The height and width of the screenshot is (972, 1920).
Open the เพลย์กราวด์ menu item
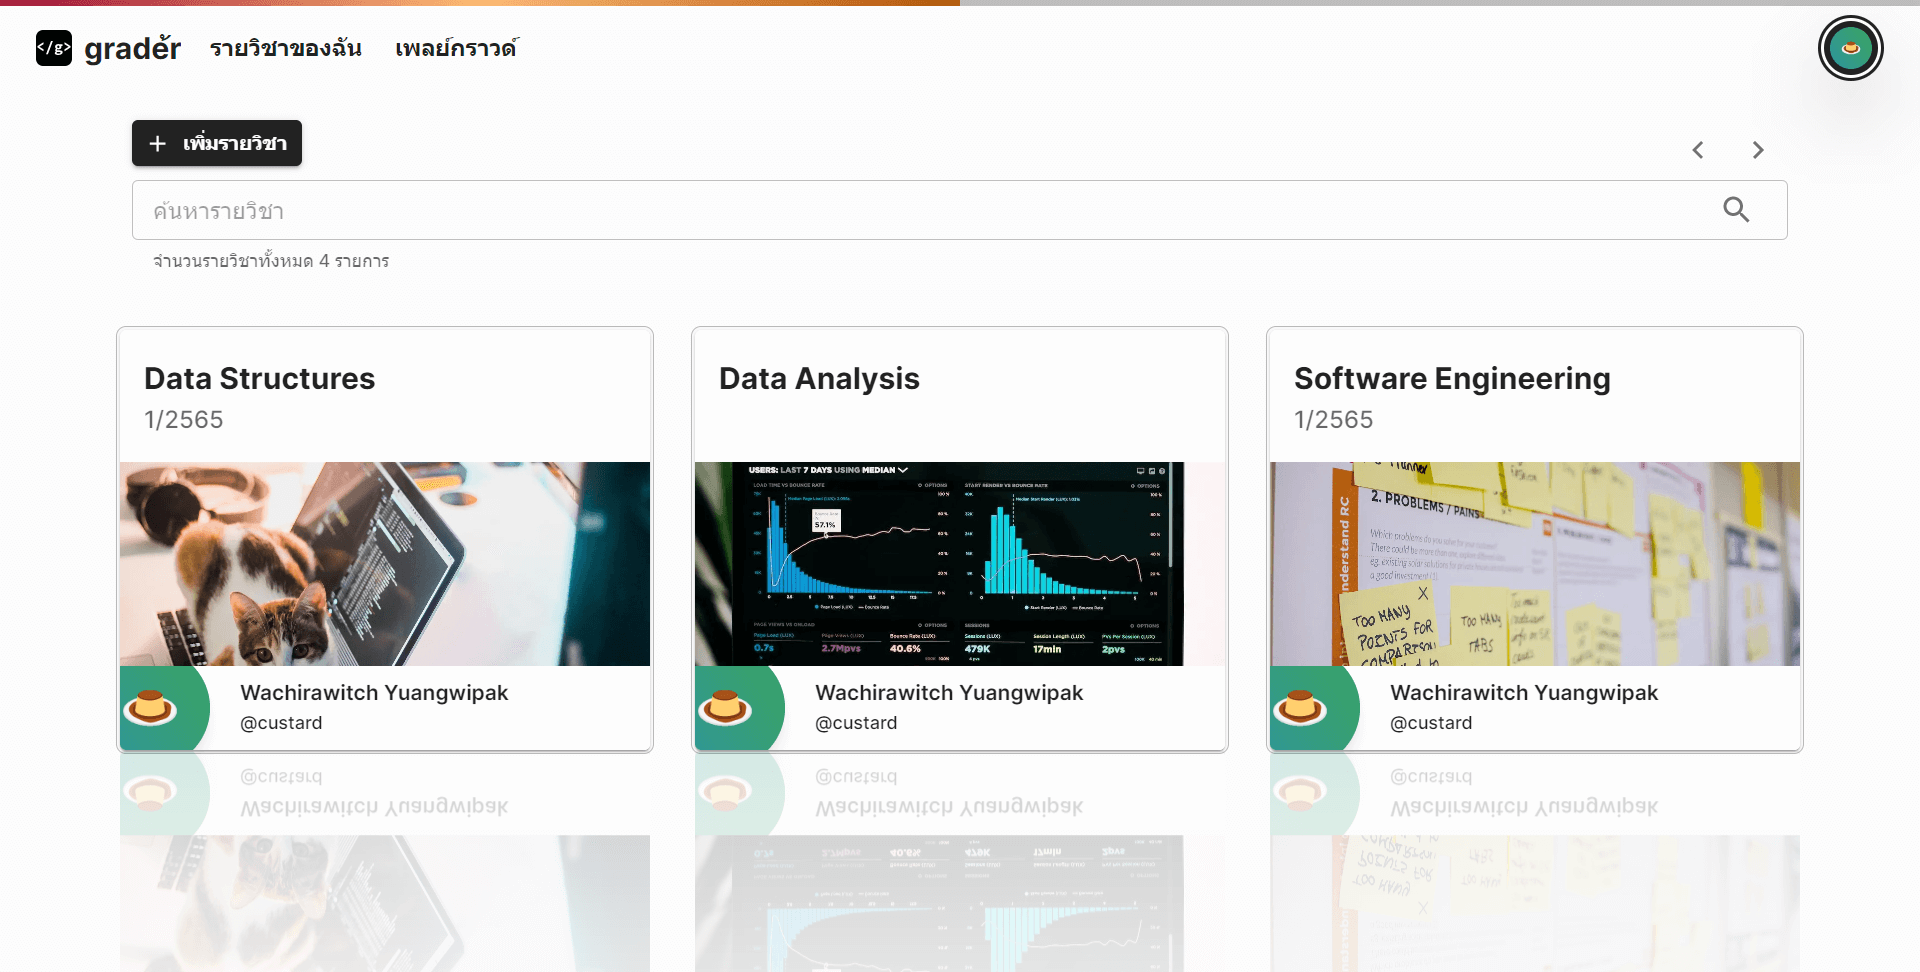(456, 48)
